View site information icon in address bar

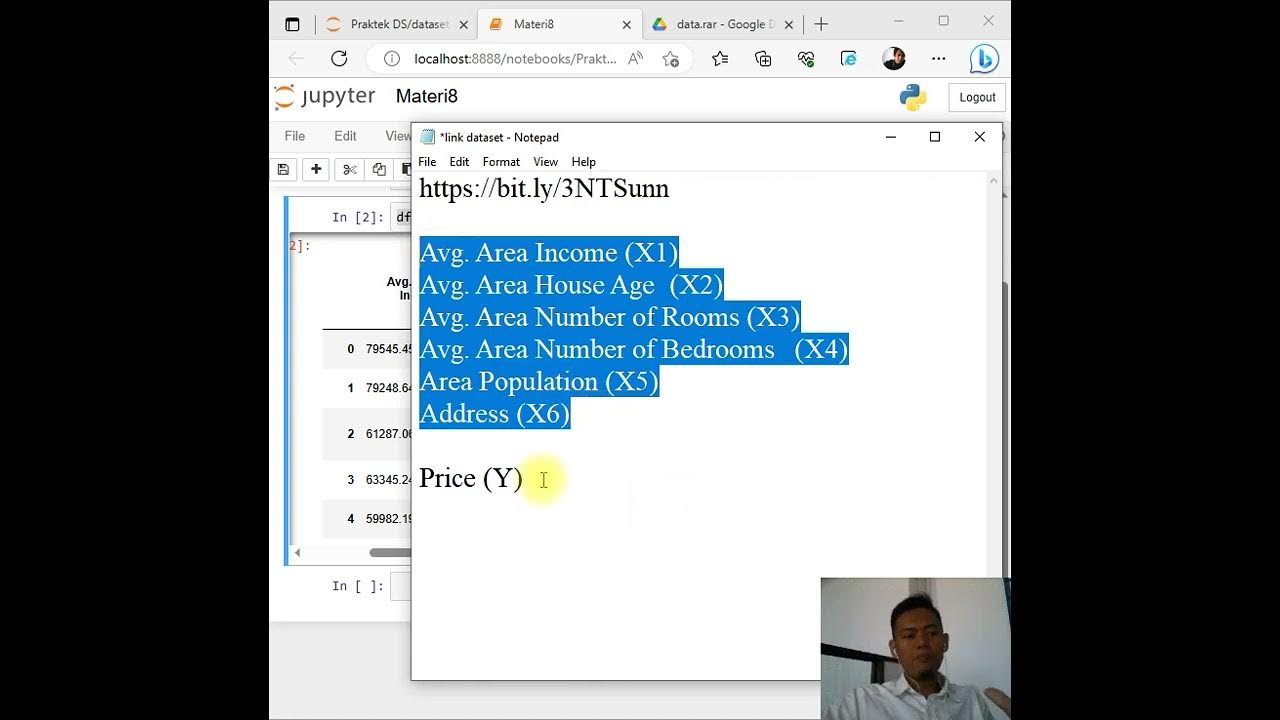392,59
